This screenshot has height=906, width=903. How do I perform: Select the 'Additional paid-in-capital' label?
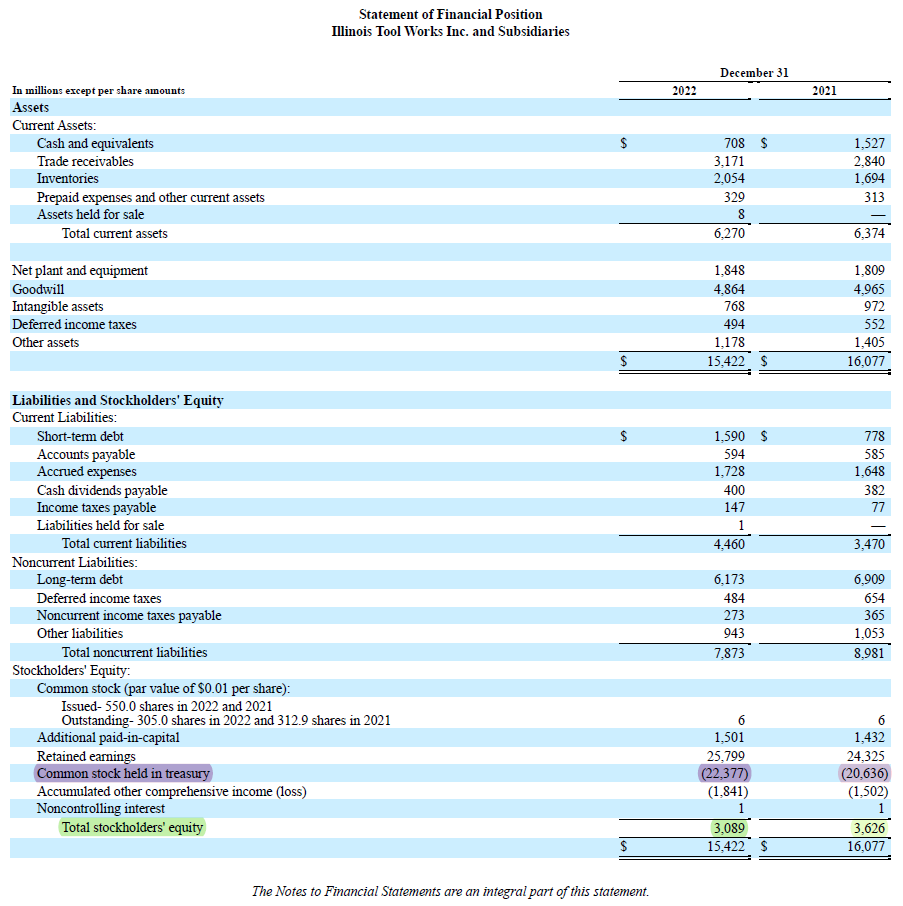[108, 737]
